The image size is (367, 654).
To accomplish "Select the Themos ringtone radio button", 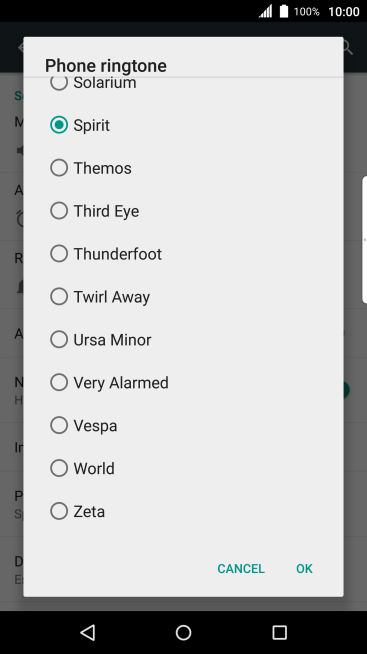I will tap(59, 168).
